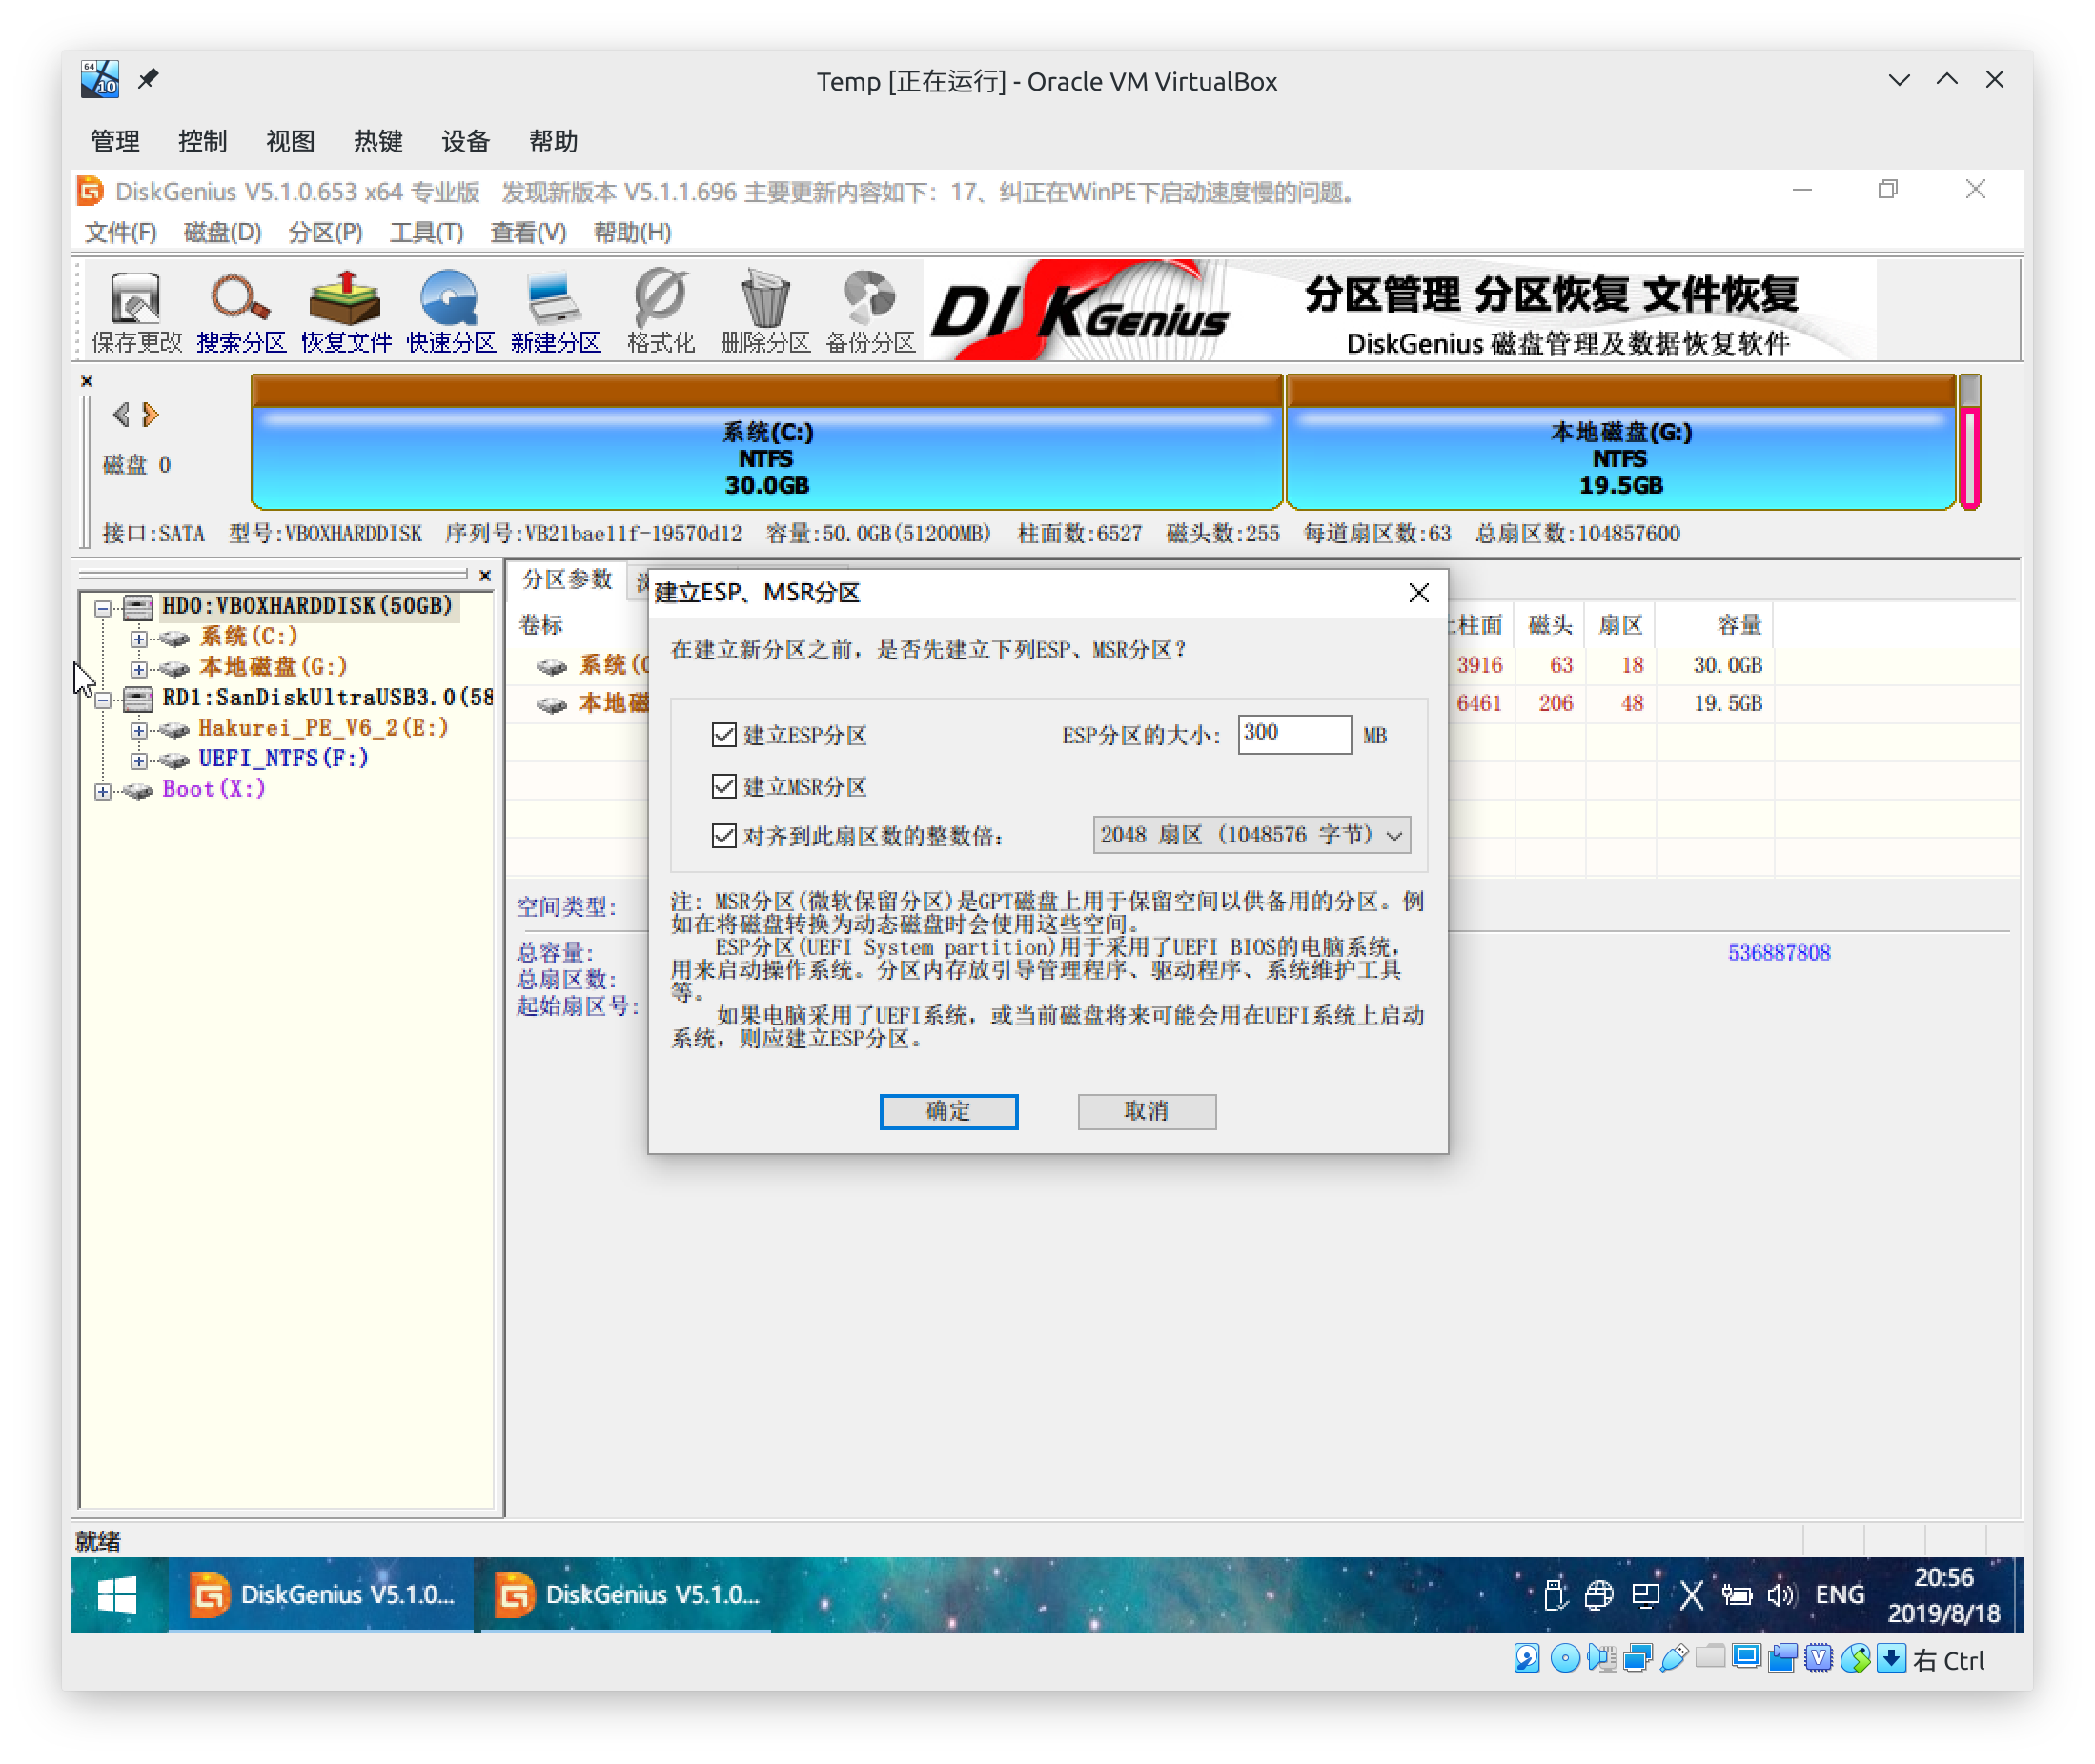This screenshot has height=1764, width=2095.
Task: Expand the Boot(X:) tree node
Action: [103, 792]
